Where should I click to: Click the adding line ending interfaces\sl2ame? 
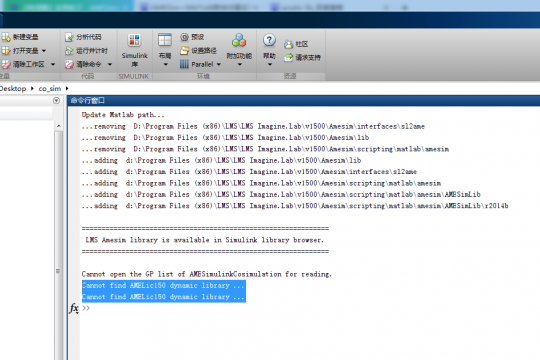click(x=249, y=172)
